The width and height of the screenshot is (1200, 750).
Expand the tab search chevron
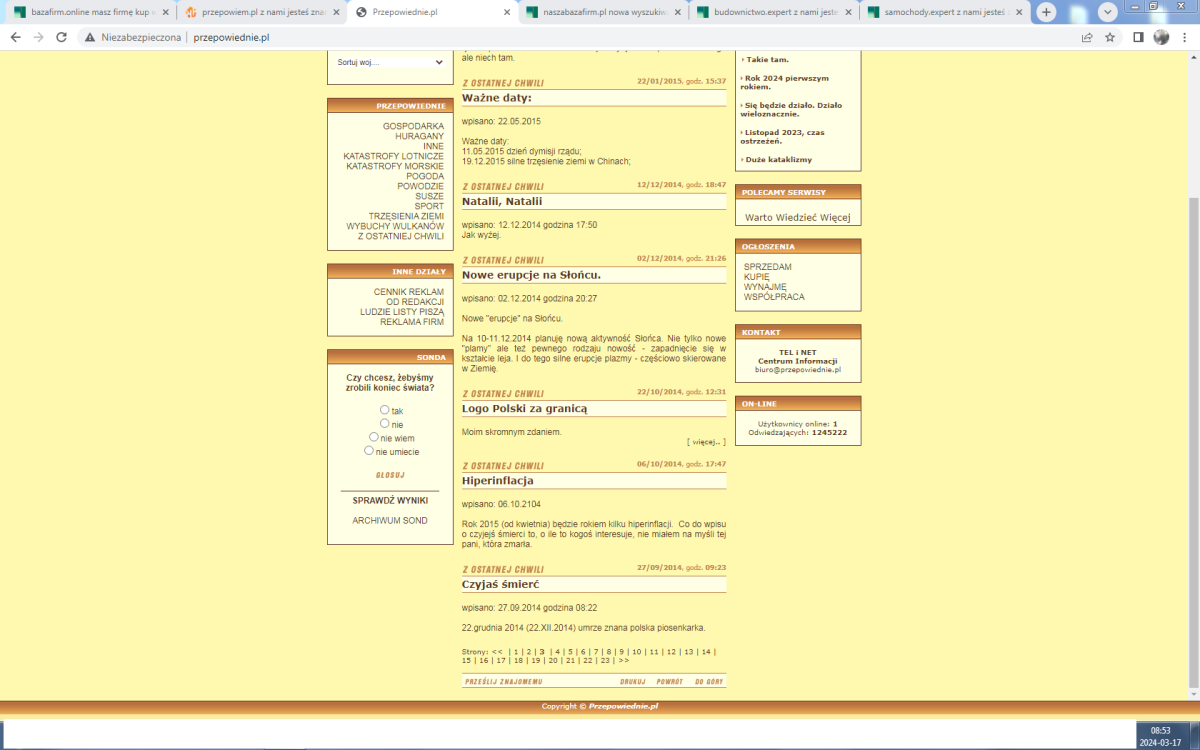coord(1108,12)
